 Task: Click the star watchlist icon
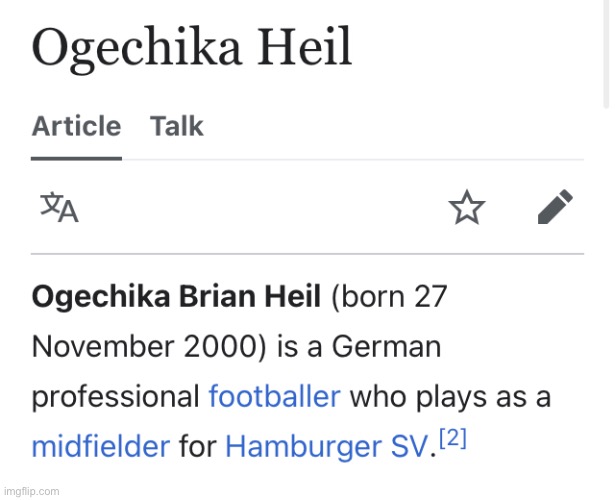click(467, 207)
